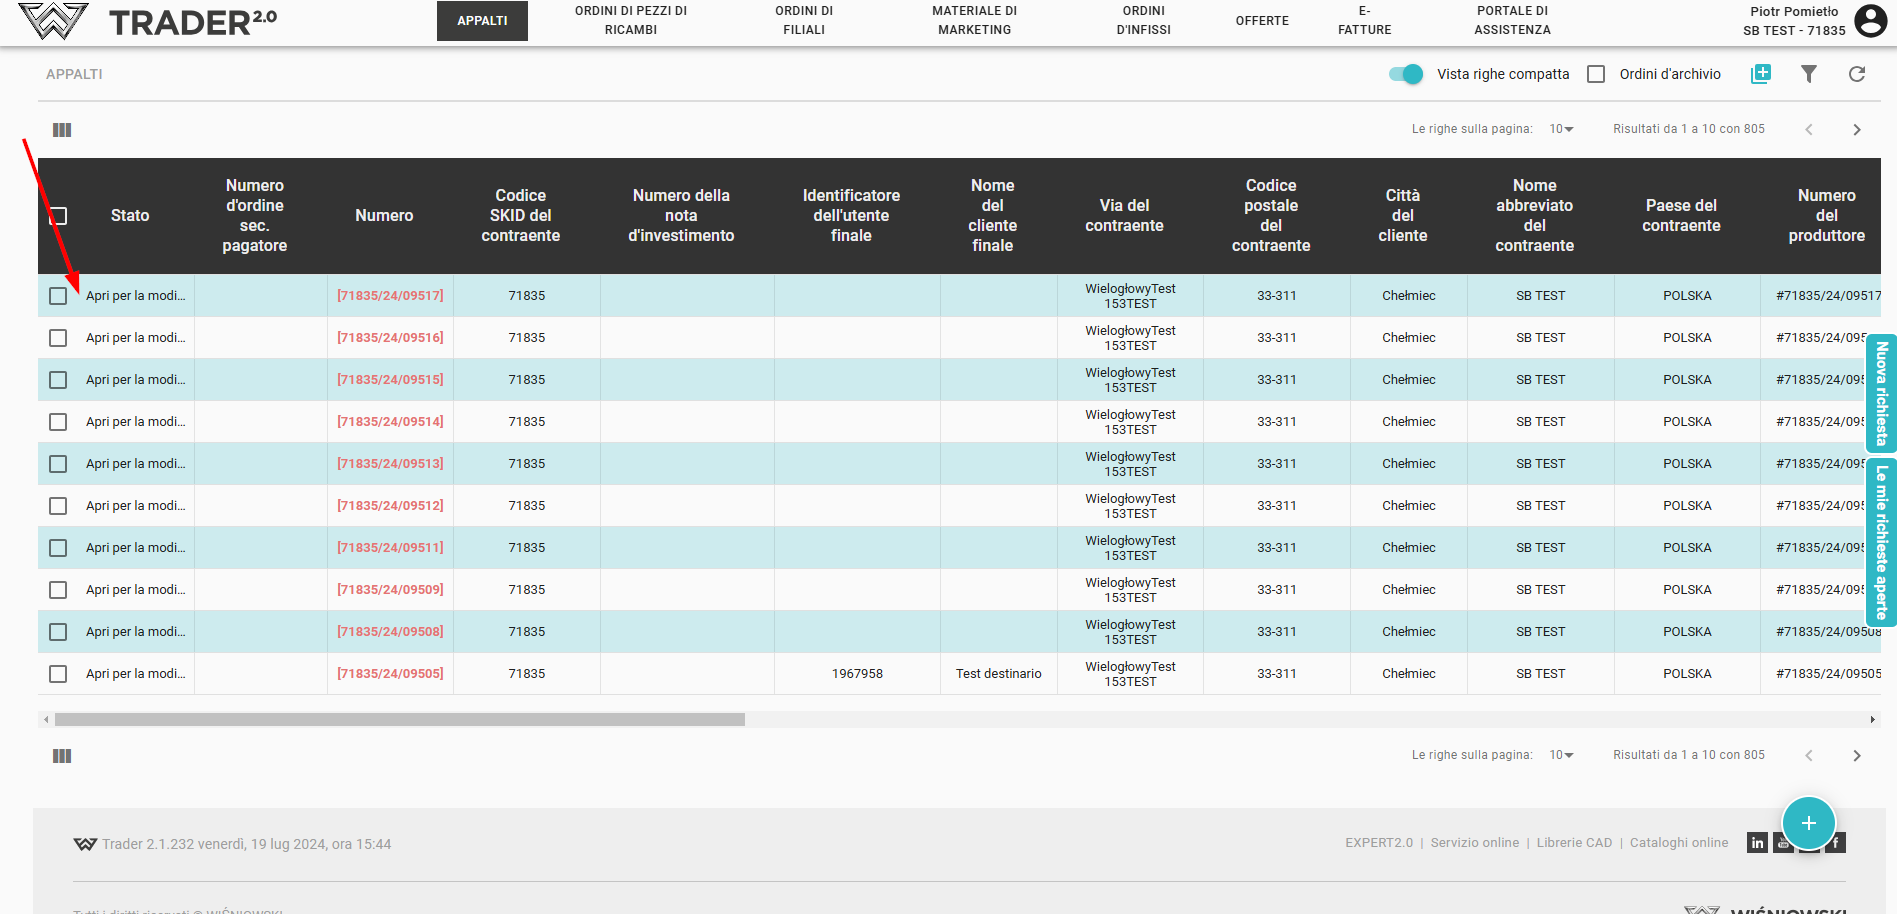Click the refresh table icon

pyautogui.click(x=1856, y=74)
